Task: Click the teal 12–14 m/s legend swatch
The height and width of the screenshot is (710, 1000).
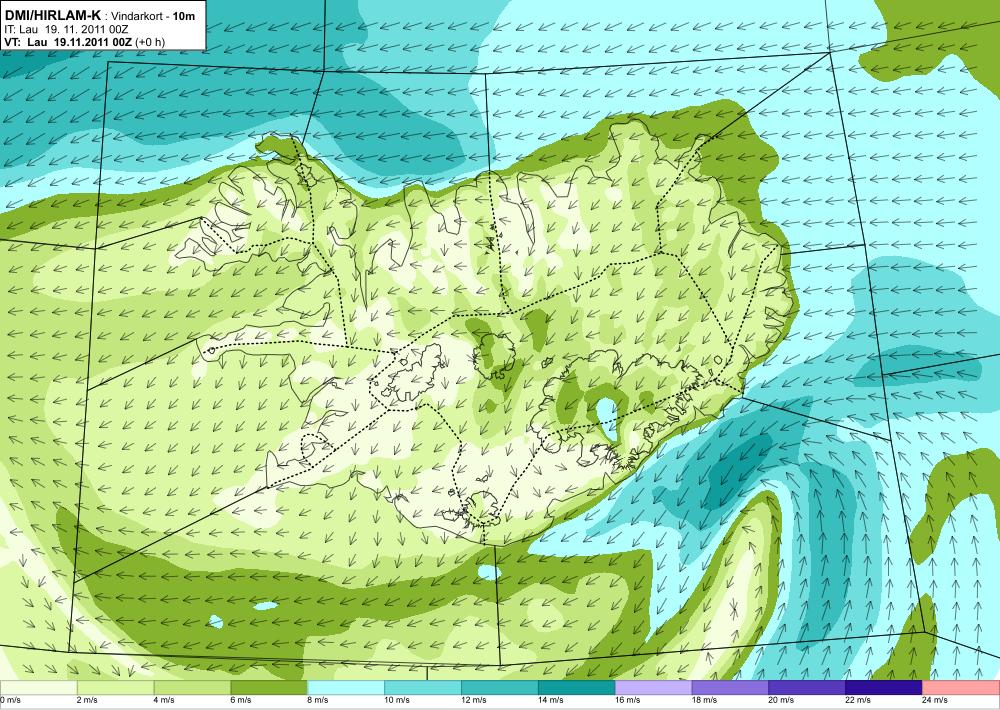Action: [x=499, y=688]
